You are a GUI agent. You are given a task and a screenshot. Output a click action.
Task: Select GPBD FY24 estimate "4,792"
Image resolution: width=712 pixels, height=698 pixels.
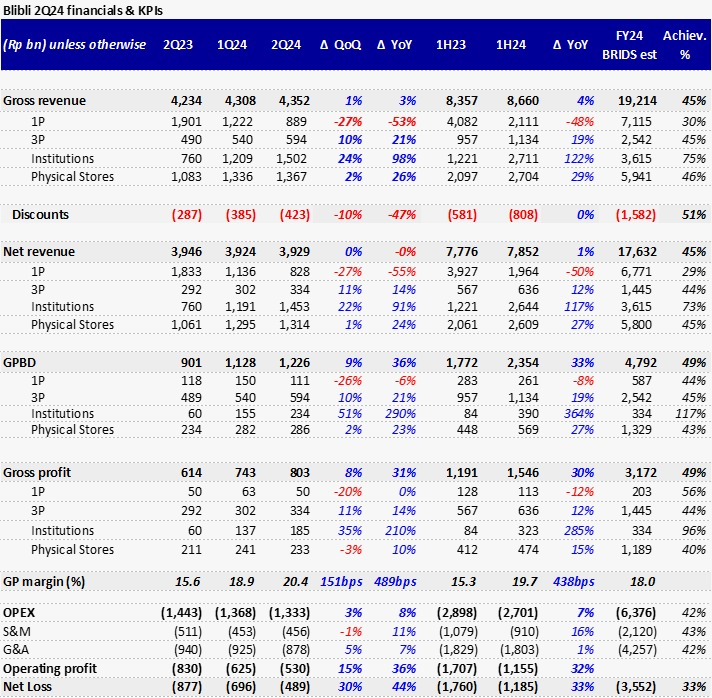point(640,362)
